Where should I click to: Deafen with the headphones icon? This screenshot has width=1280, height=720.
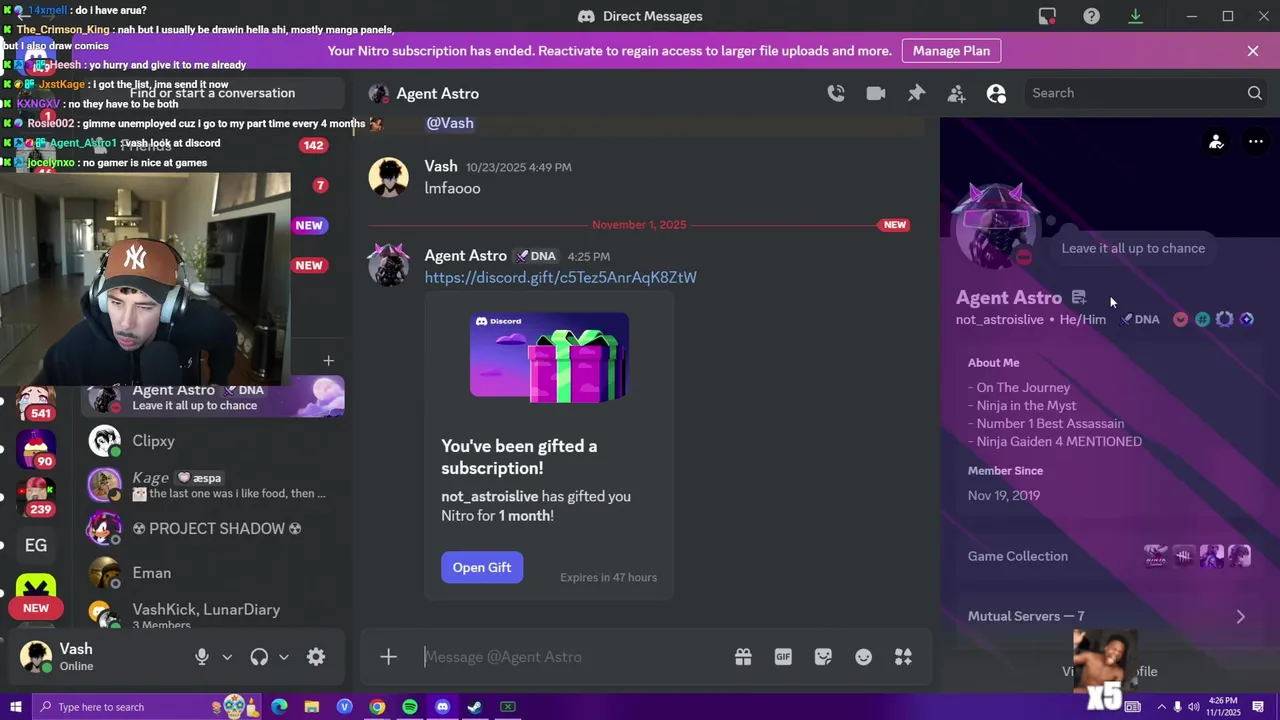pyautogui.click(x=259, y=657)
